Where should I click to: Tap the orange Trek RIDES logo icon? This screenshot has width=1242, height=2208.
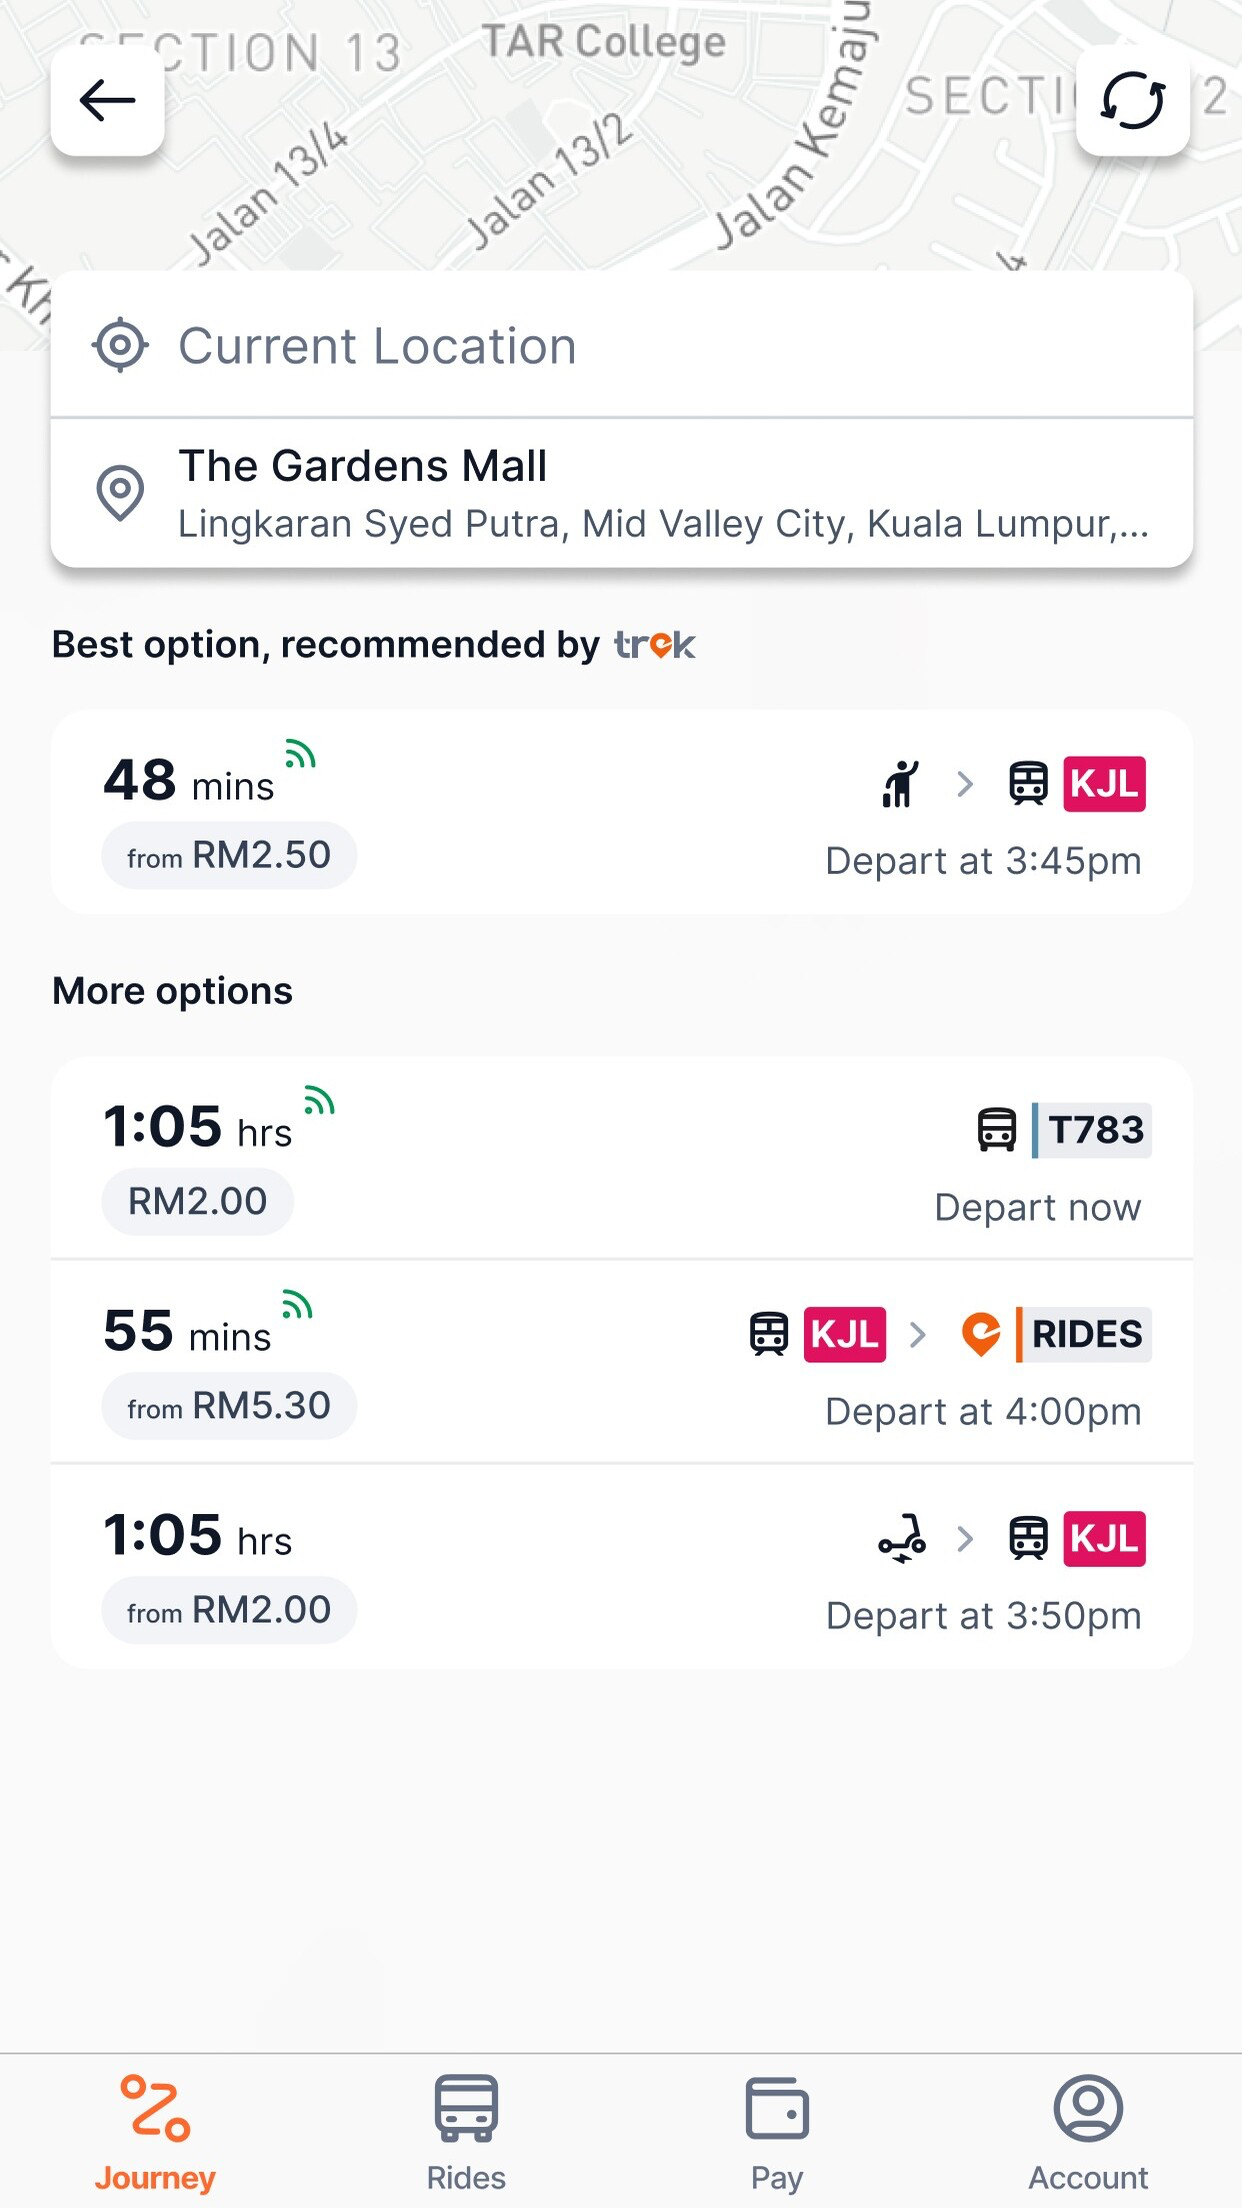(x=981, y=1334)
